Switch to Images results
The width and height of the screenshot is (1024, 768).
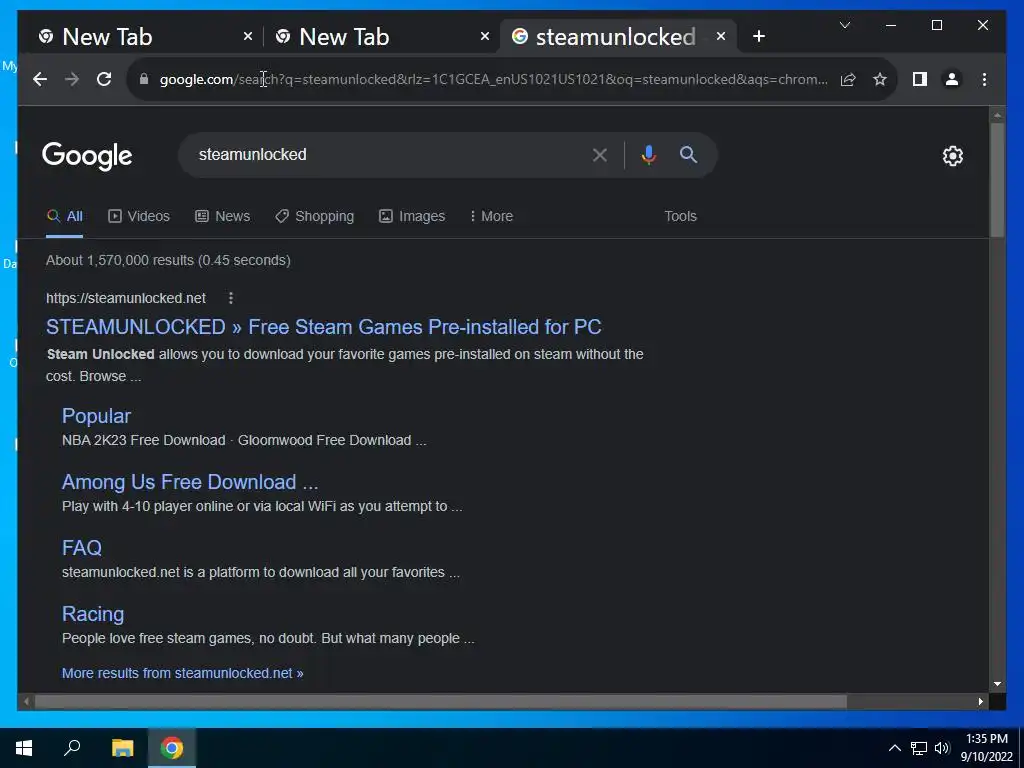coord(412,216)
